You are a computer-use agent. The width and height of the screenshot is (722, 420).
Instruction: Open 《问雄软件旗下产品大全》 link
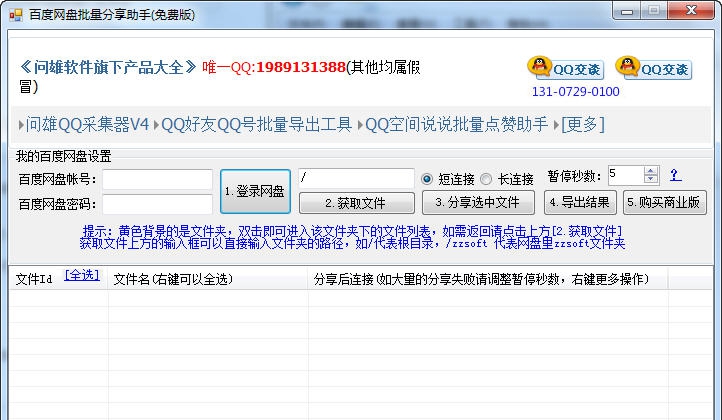pyautogui.click(x=108, y=67)
